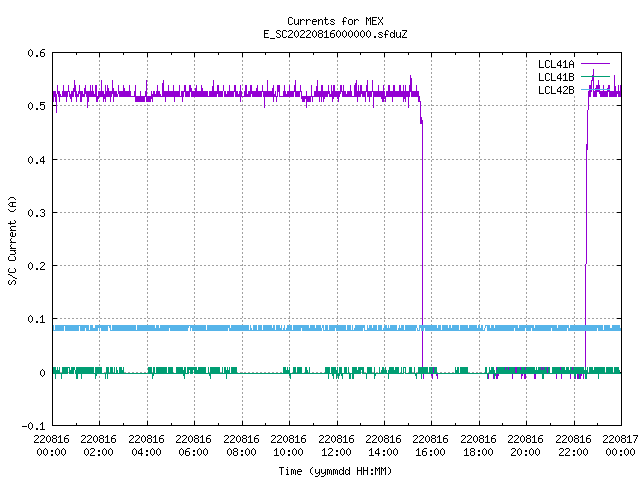Viewport: 640px width, 480px height.
Task: Click the chart title 'Currents for MEX'
Action: pyautogui.click(x=335, y=21)
